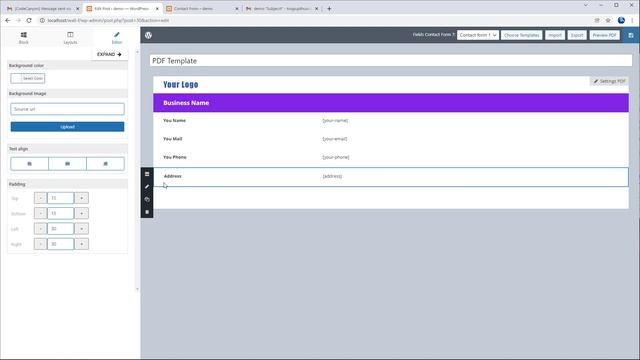Click the You Phone label
This screenshot has width=640, height=360.
pos(175,157)
